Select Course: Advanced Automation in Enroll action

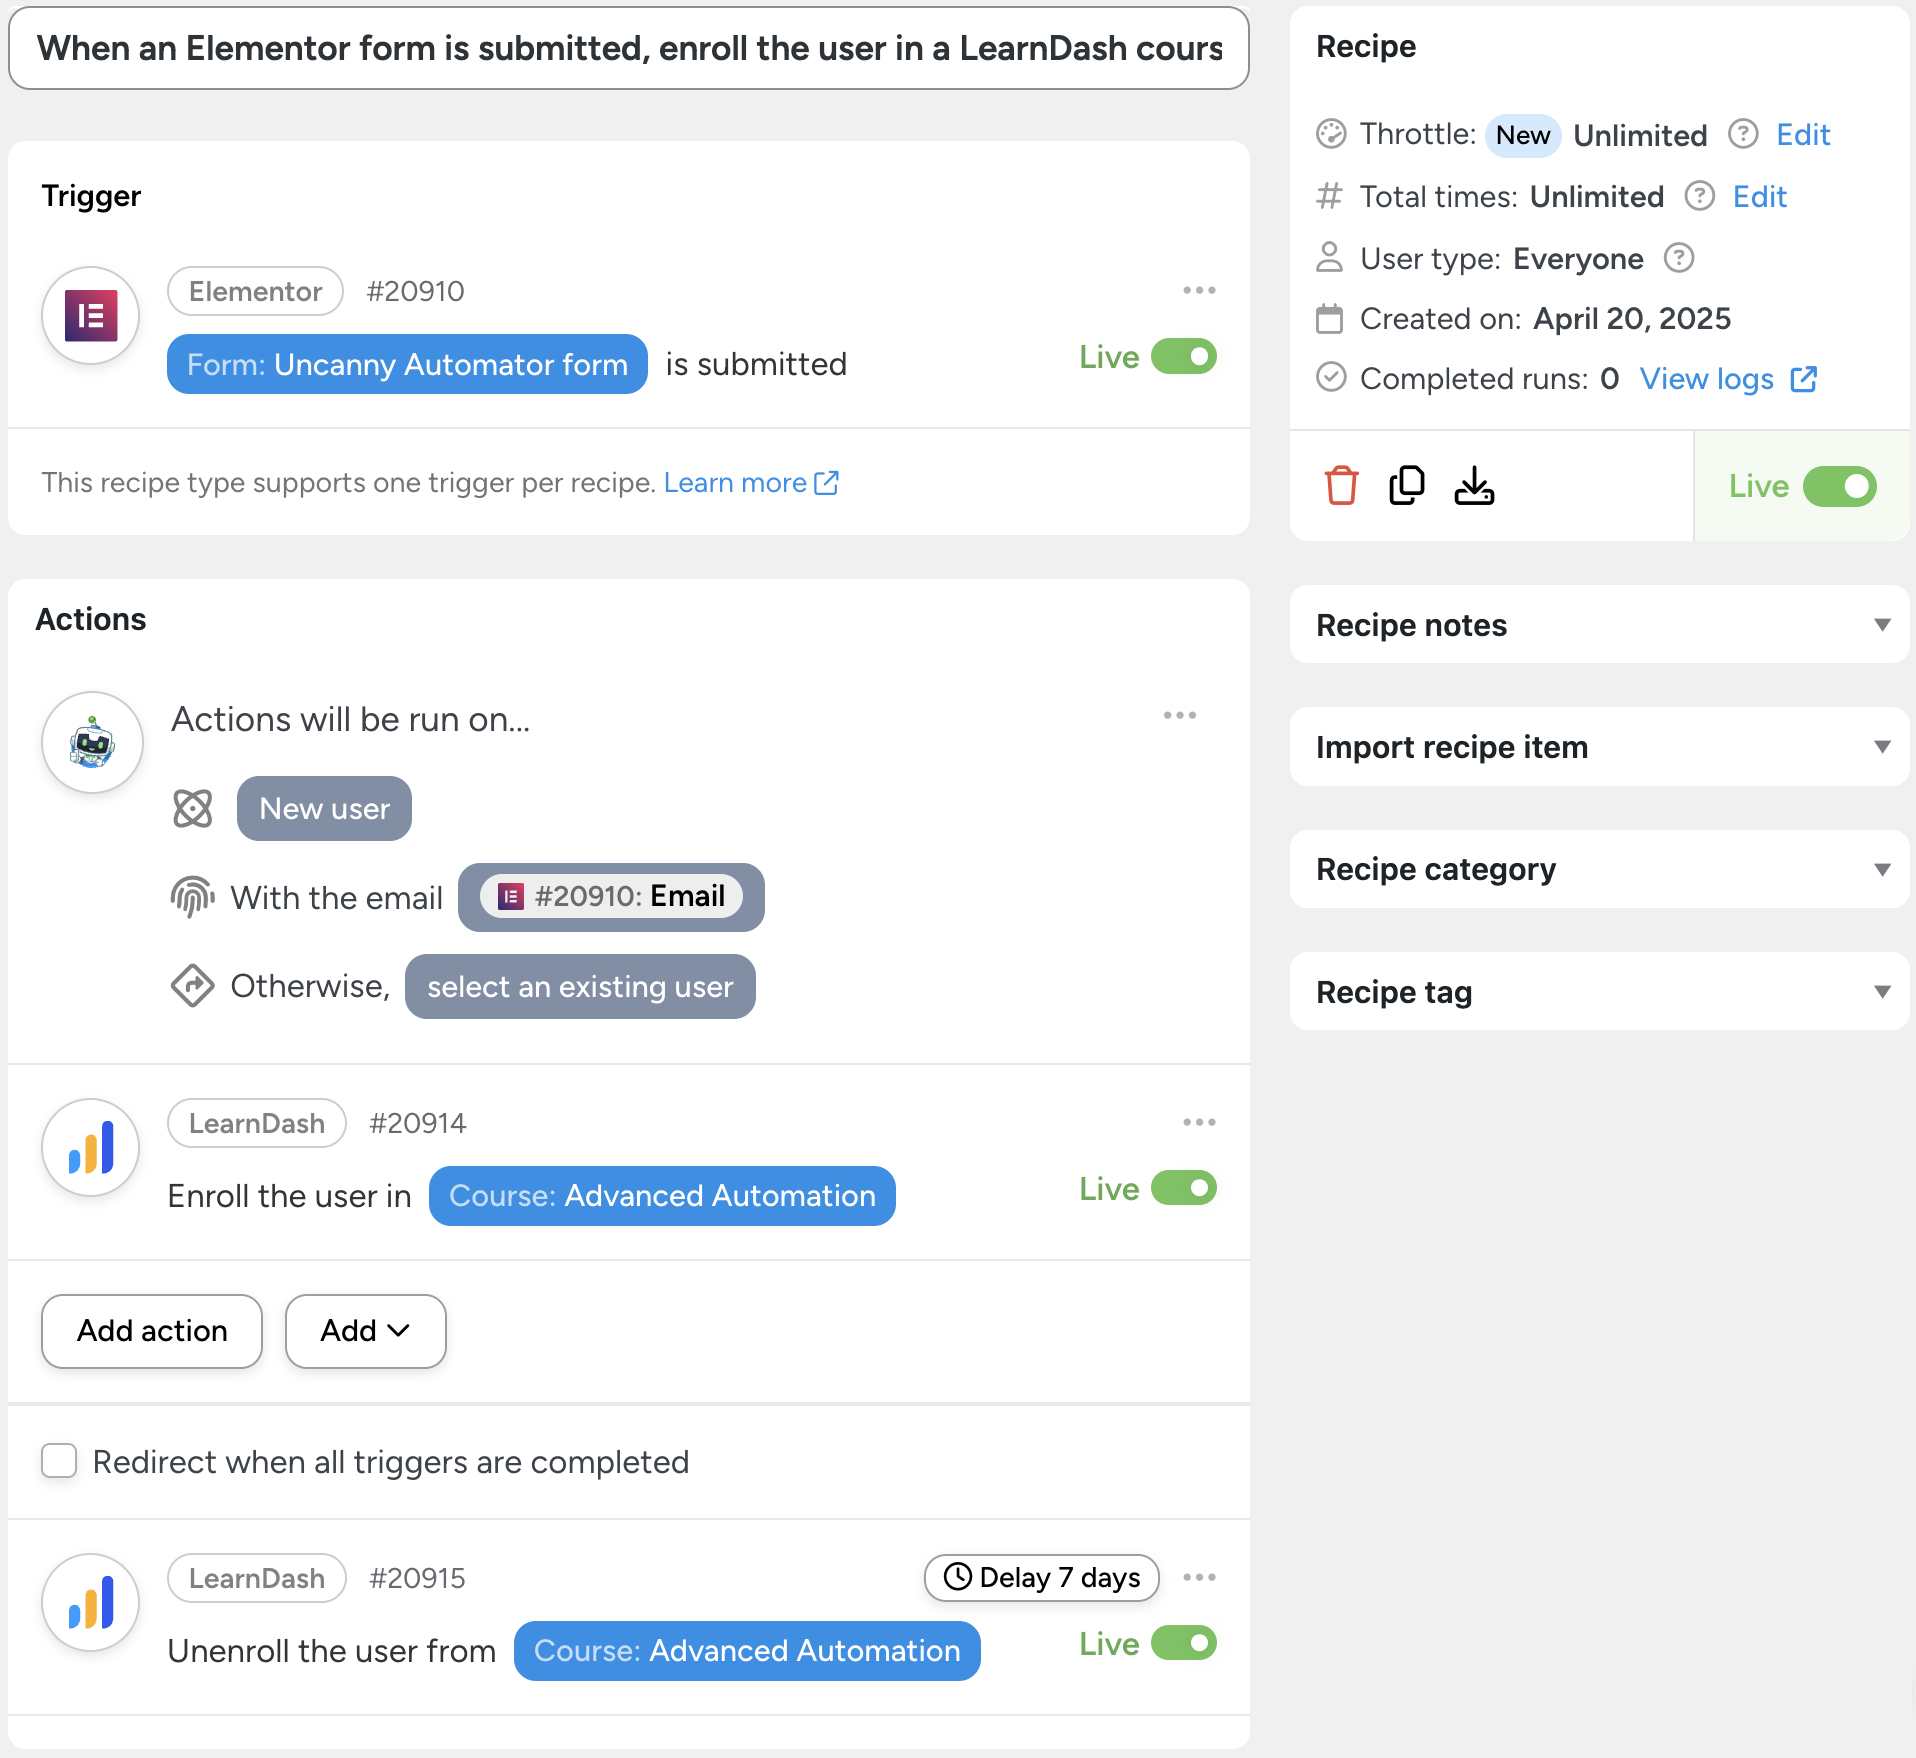[x=662, y=1196]
